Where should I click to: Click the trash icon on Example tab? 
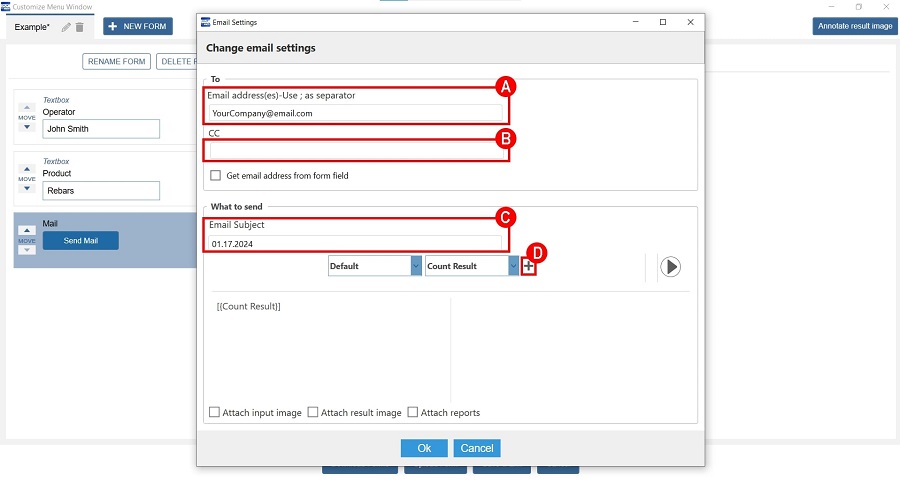click(80, 27)
